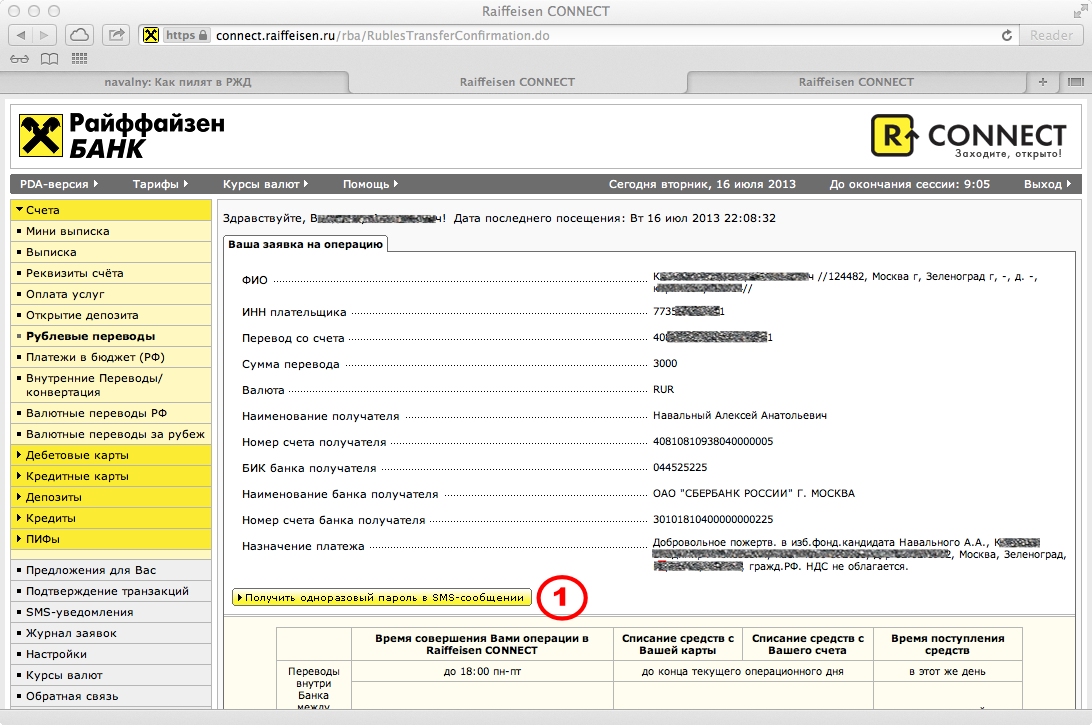Click the R-Connect logo
1092x725 pixels.
(x=968, y=135)
